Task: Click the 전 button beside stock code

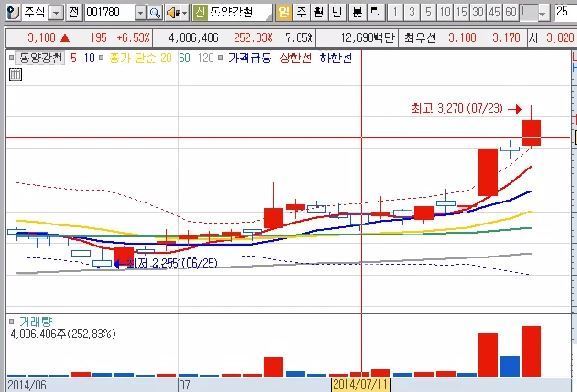Action: pos(74,13)
